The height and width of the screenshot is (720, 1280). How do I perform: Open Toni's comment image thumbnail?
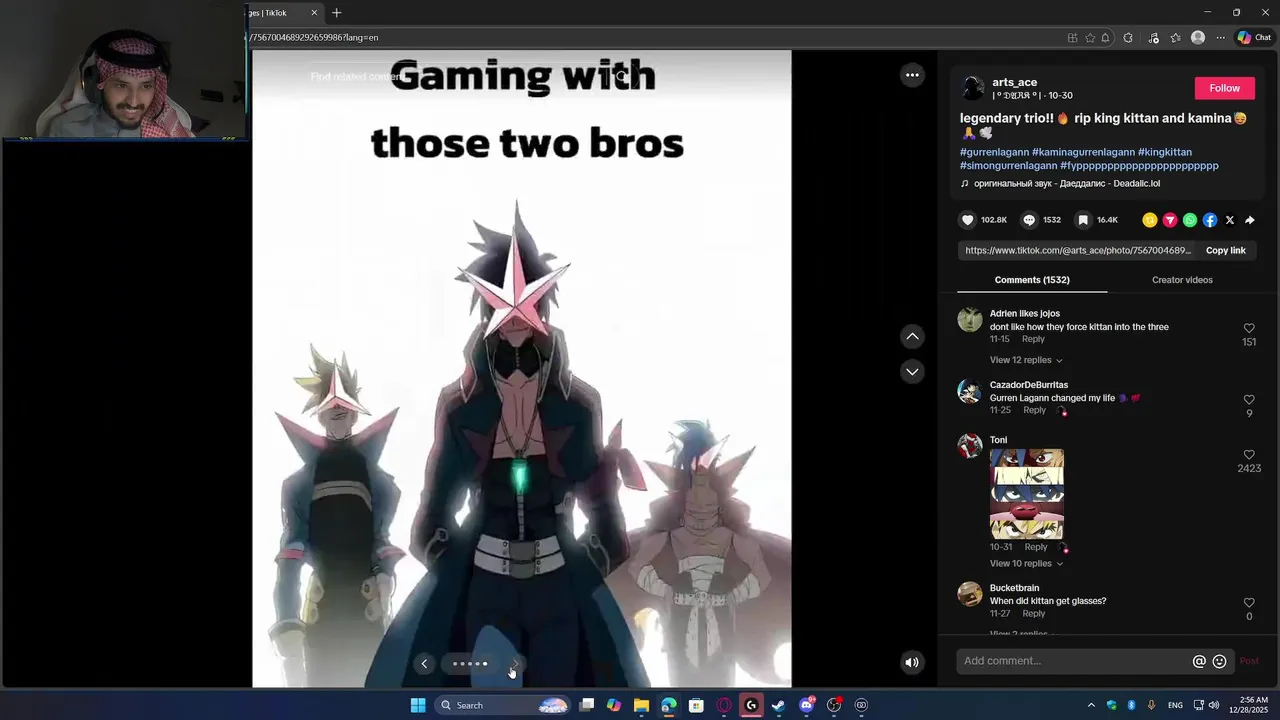tap(1027, 494)
